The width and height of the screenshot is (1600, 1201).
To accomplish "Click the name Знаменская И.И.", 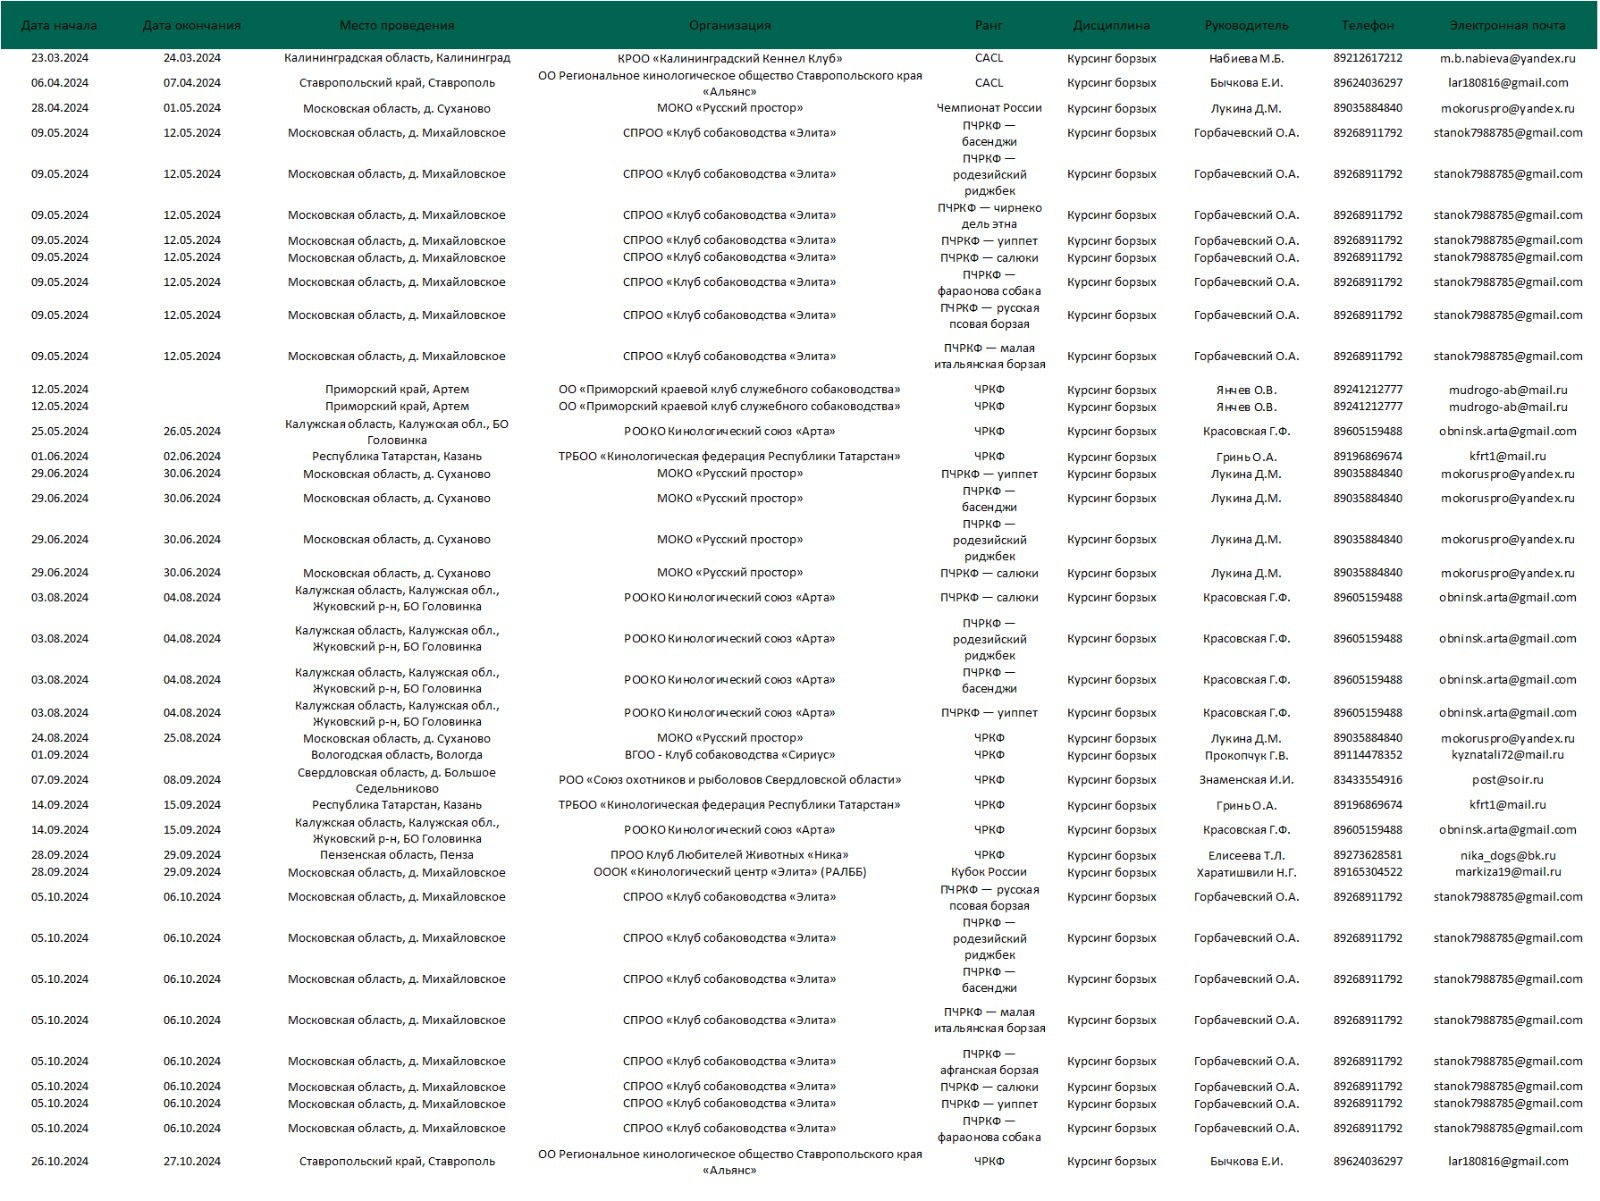I will 1246,780.
